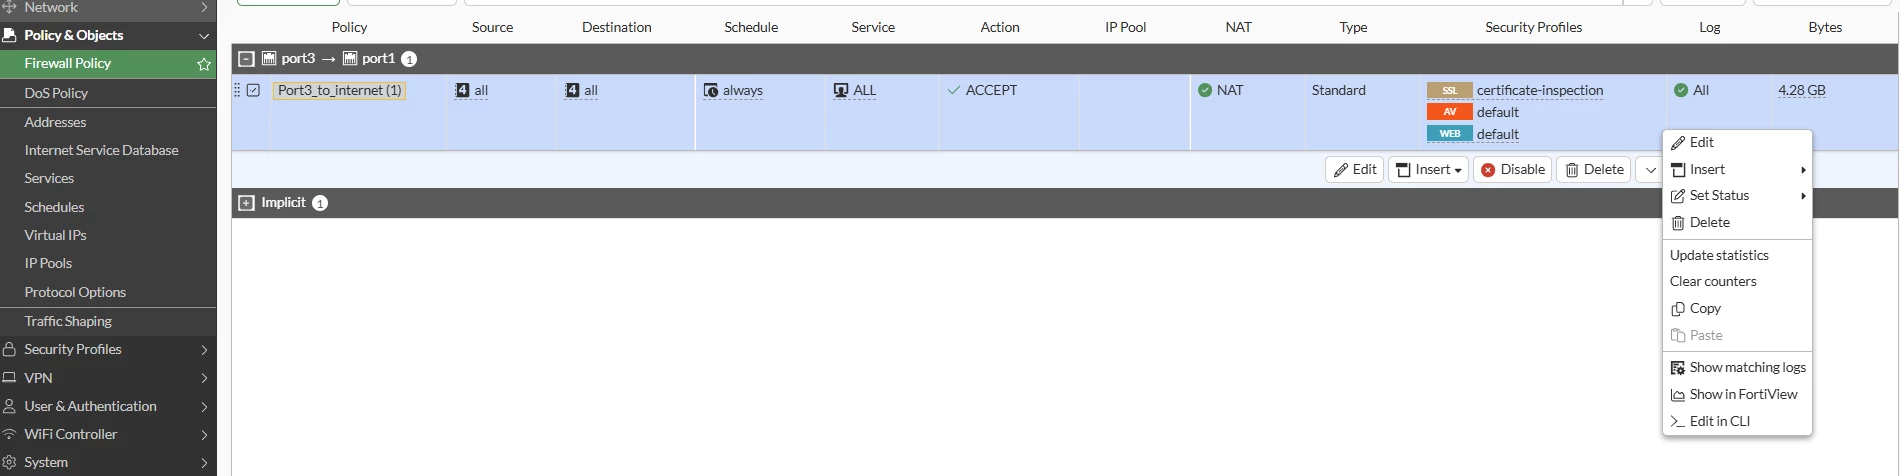Image resolution: width=1900 pixels, height=476 pixels.
Task: Open Set Status submenu
Action: click(1737, 196)
